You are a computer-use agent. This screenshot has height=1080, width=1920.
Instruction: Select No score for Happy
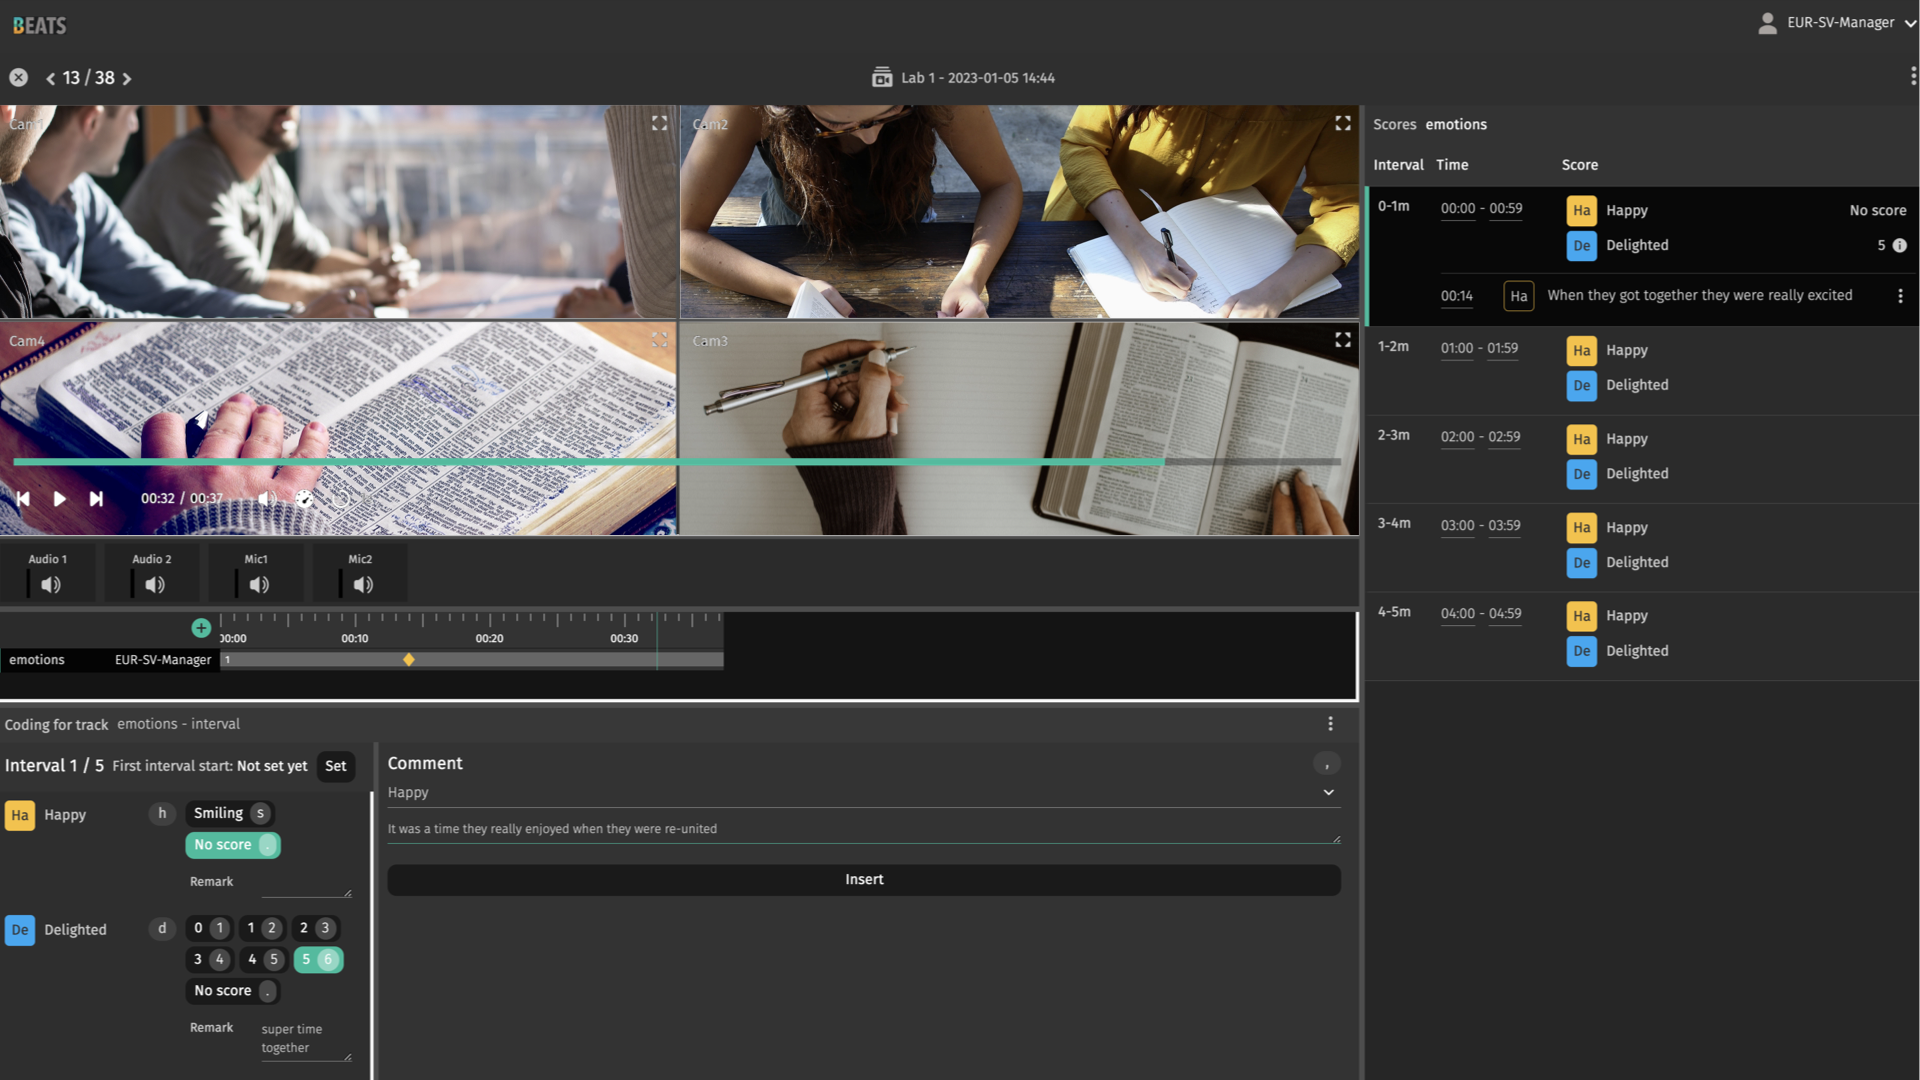[x=232, y=845]
